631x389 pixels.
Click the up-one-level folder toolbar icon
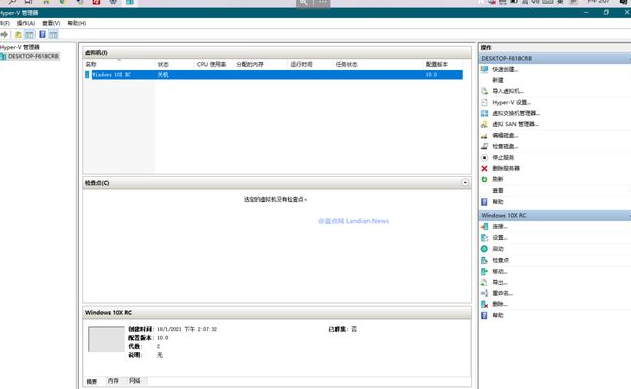(18, 35)
